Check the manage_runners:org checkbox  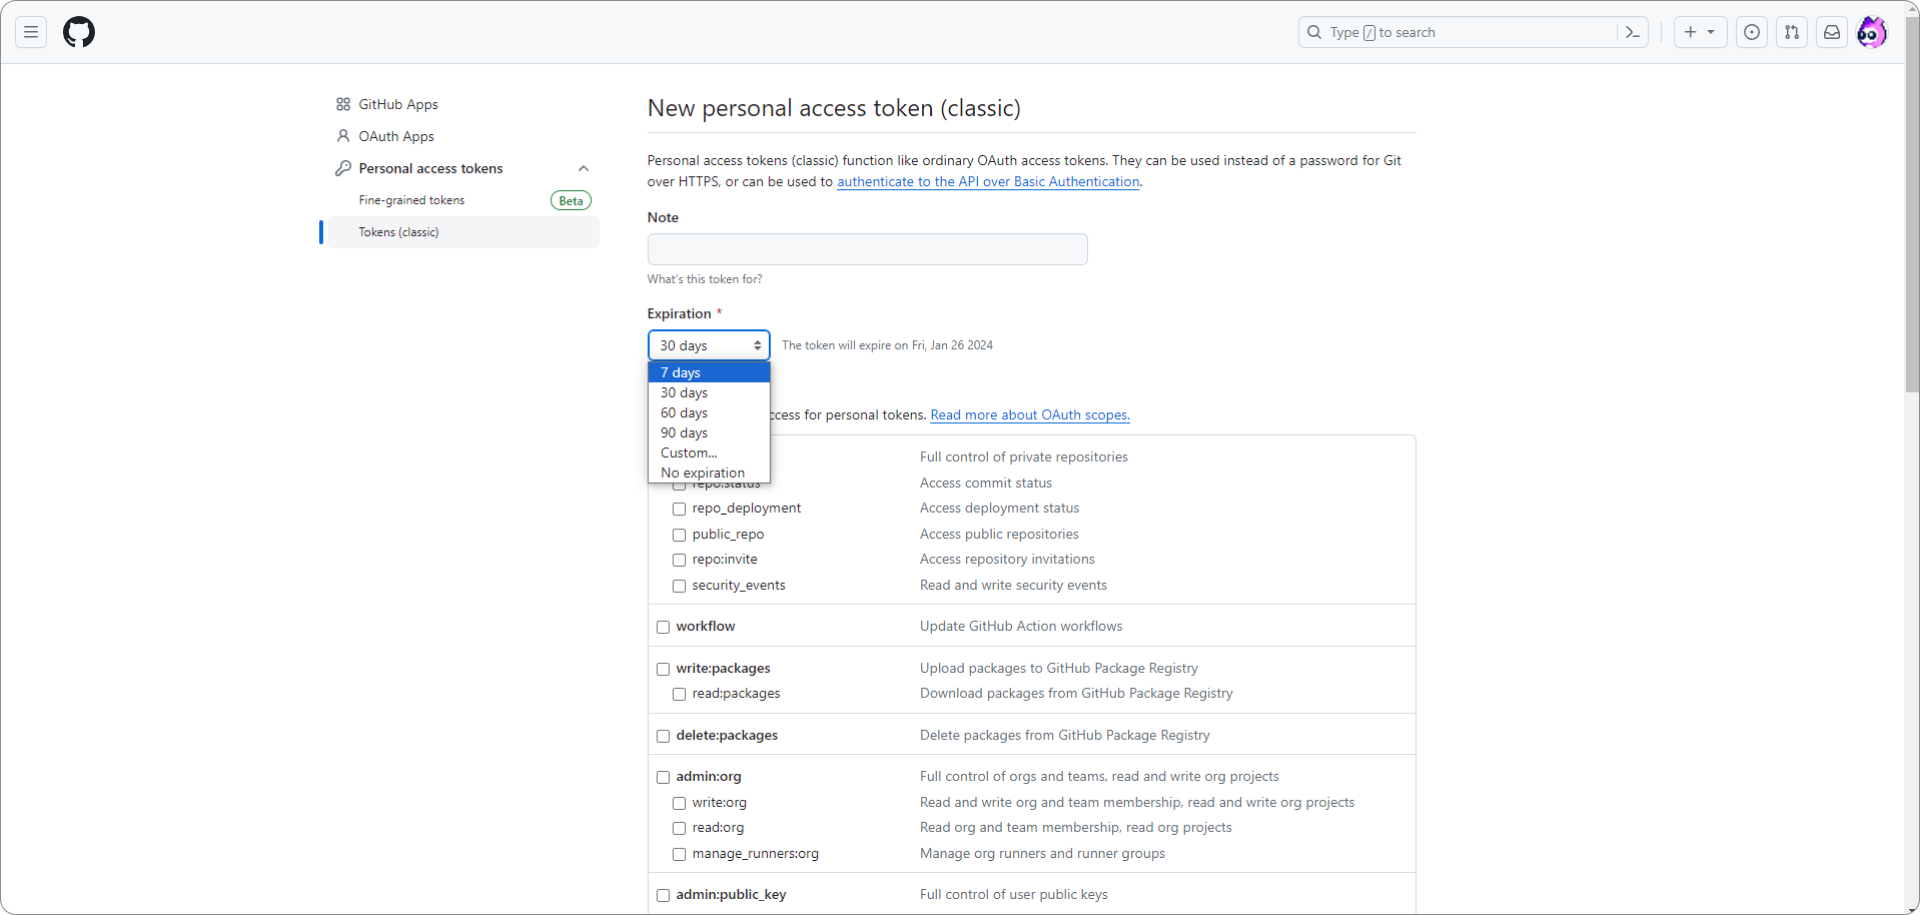point(679,854)
